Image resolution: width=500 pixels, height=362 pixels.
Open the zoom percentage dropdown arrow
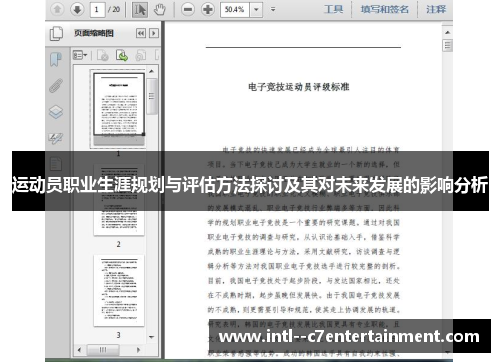pos(256,9)
